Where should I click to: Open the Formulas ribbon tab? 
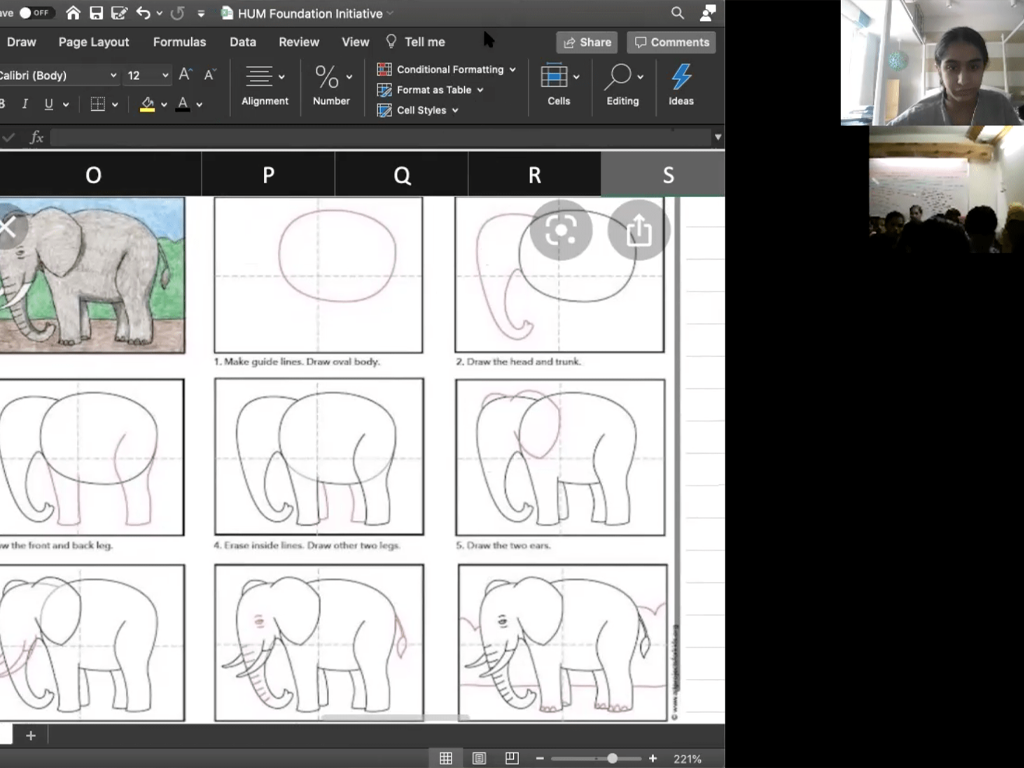click(180, 42)
